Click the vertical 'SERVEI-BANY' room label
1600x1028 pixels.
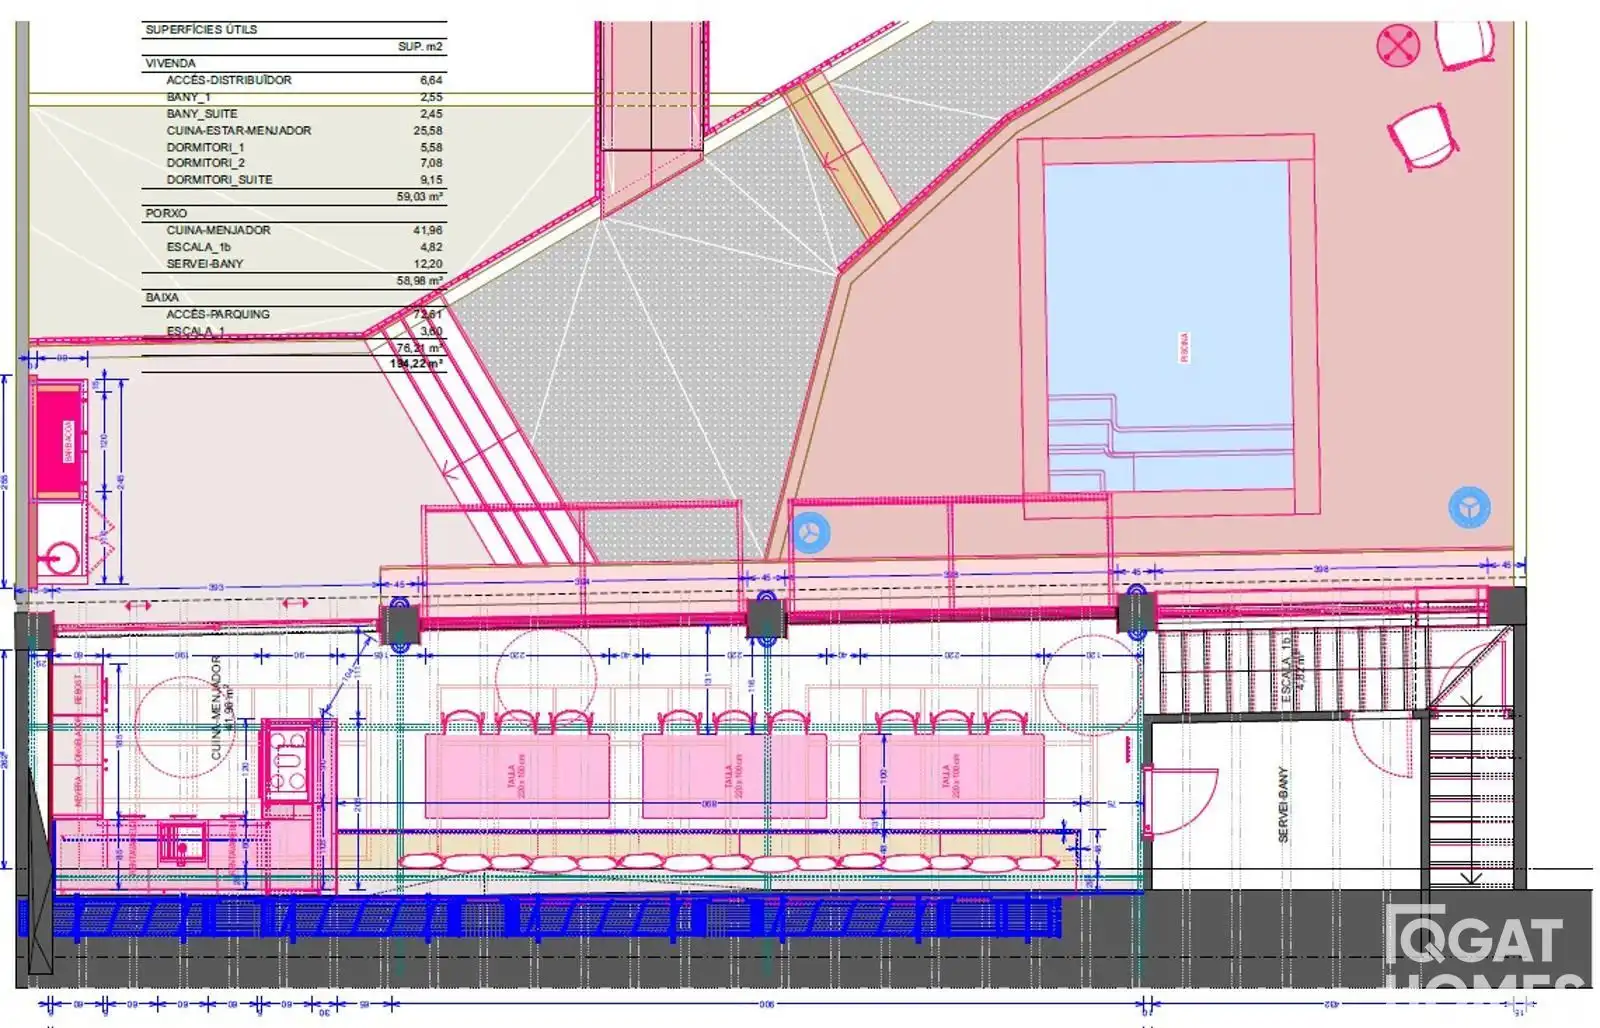click(x=1283, y=804)
